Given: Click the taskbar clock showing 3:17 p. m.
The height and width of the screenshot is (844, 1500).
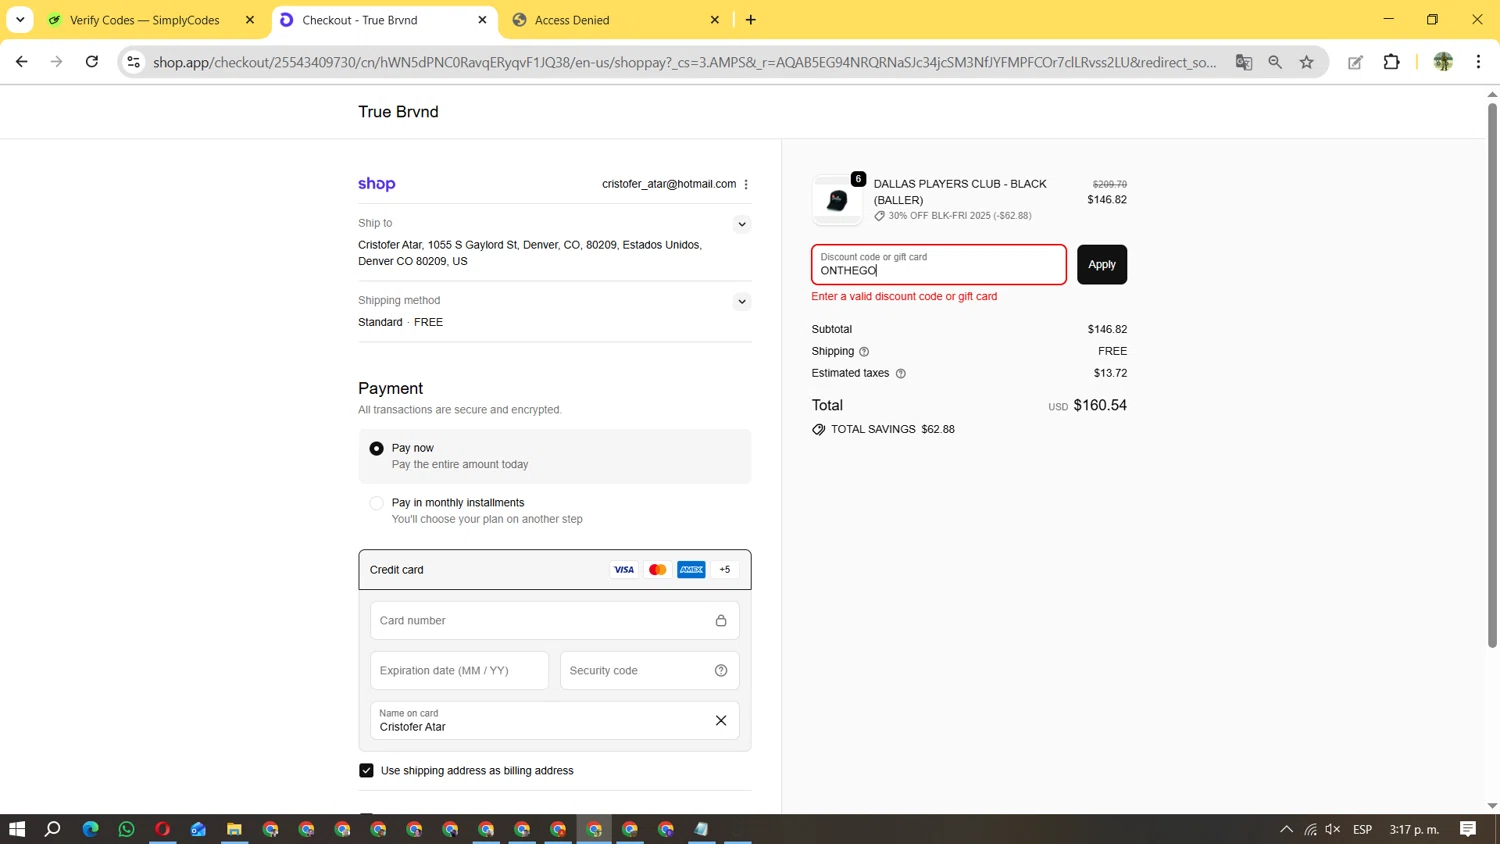Looking at the screenshot, I should click(1414, 829).
